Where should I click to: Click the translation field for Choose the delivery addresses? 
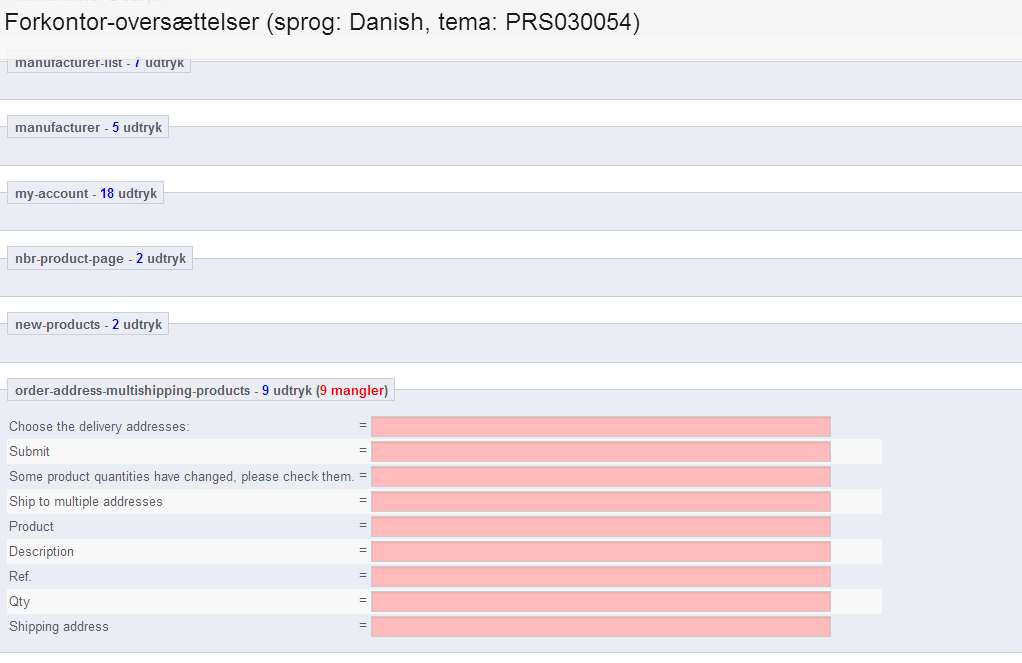601,427
